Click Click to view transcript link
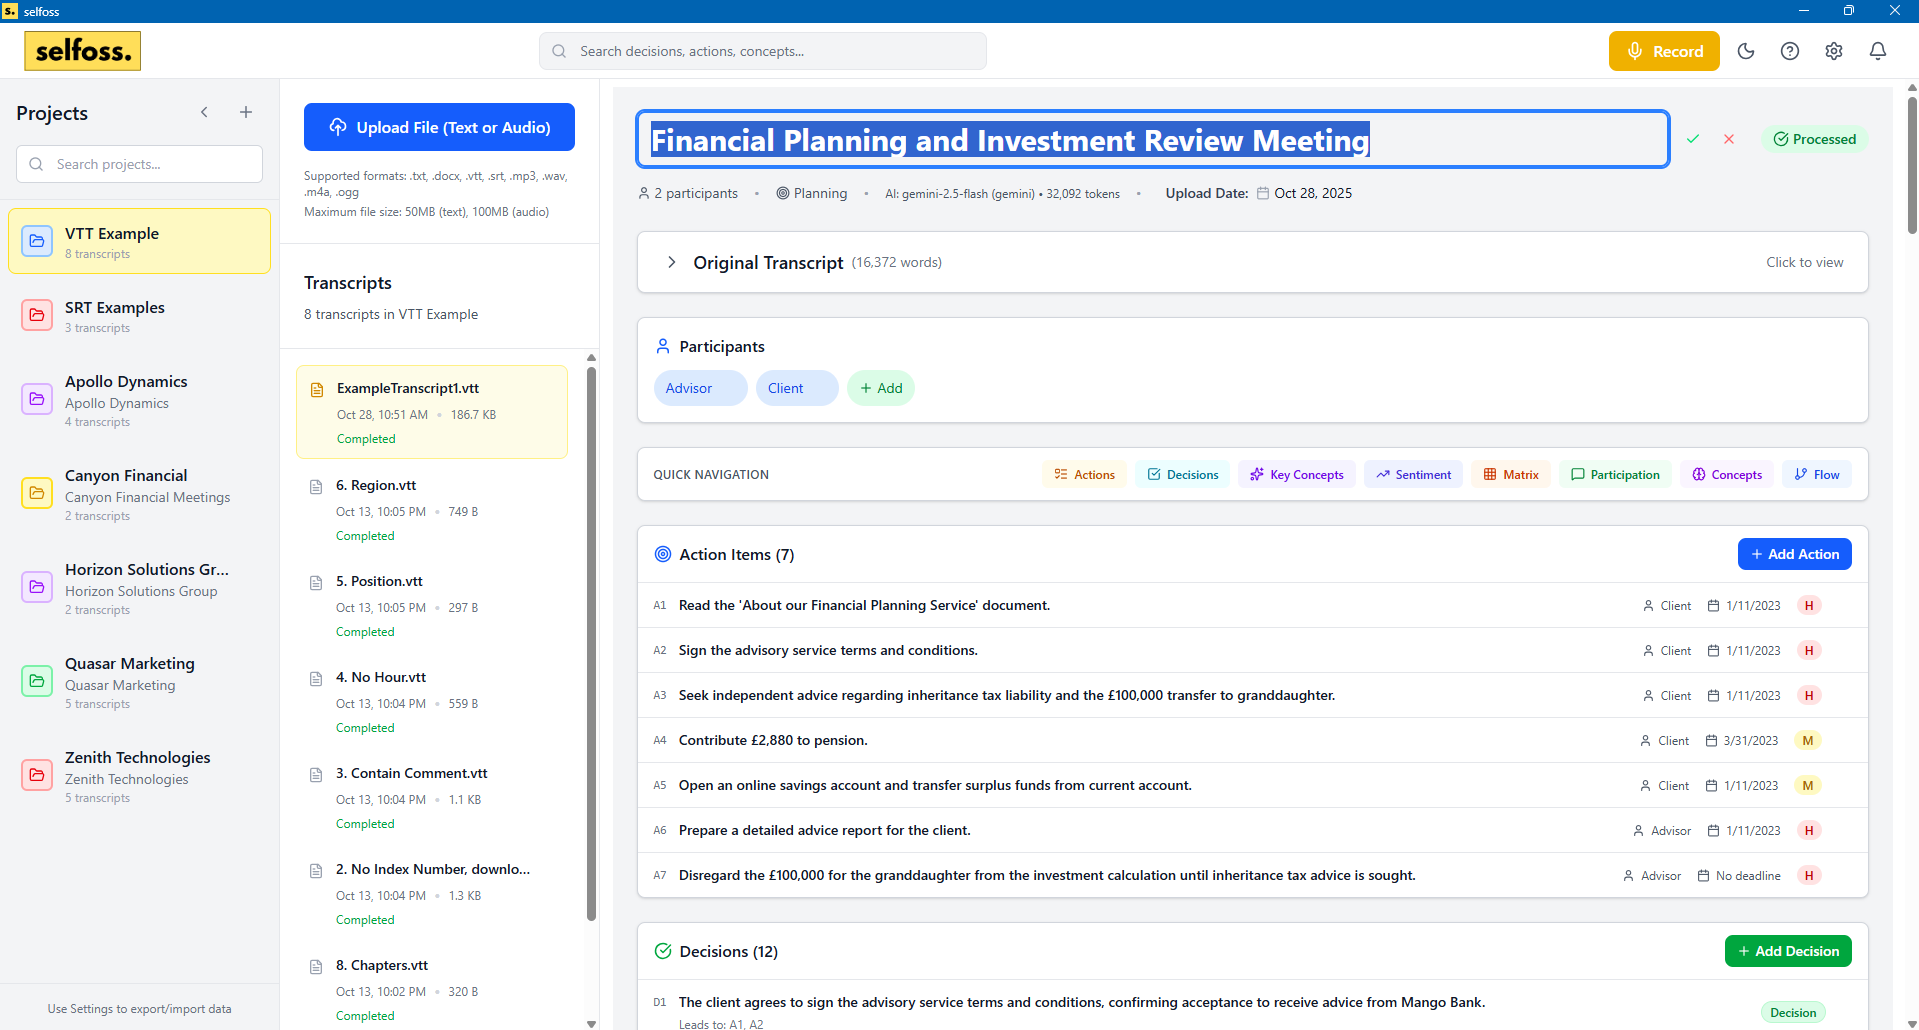This screenshot has width=1919, height=1030. coord(1804,262)
